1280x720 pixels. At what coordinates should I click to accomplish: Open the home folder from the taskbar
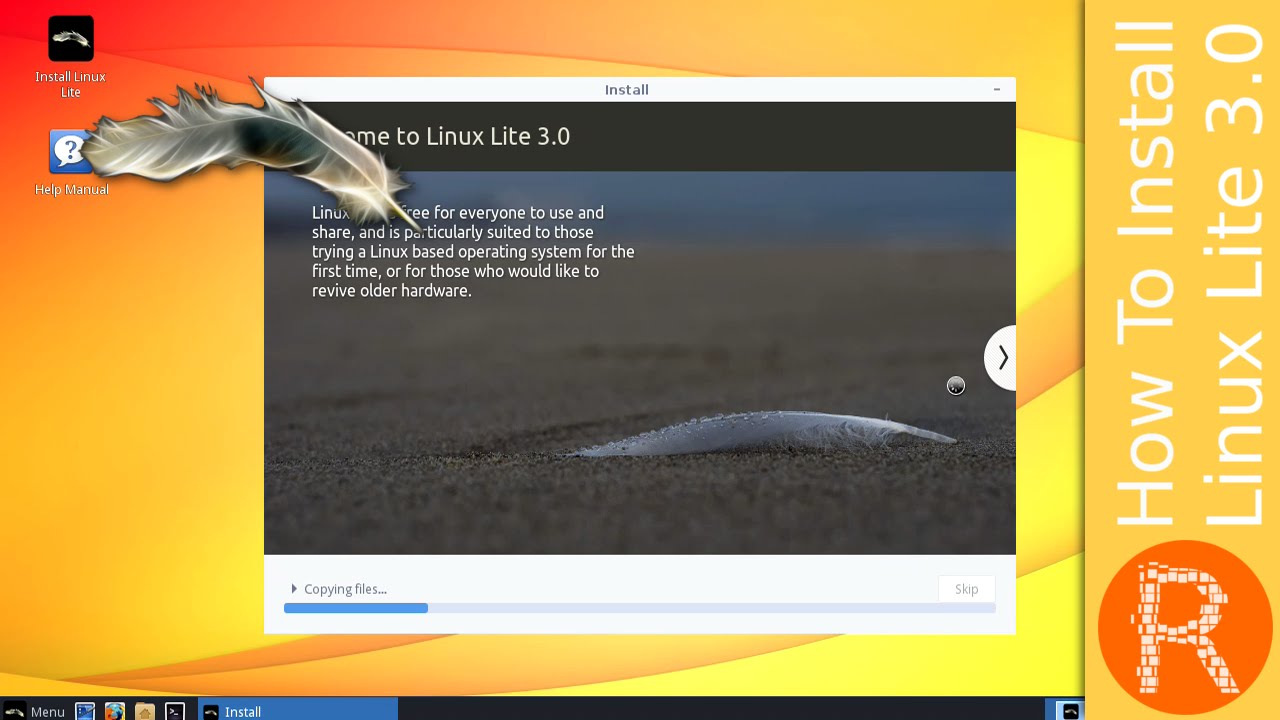coord(145,711)
